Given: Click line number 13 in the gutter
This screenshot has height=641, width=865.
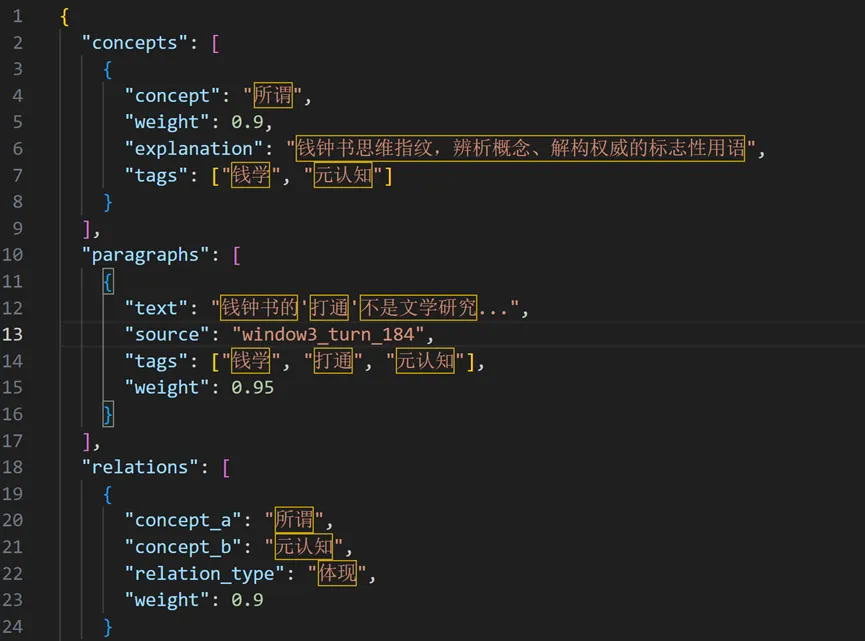Looking at the screenshot, I should (x=12, y=334).
